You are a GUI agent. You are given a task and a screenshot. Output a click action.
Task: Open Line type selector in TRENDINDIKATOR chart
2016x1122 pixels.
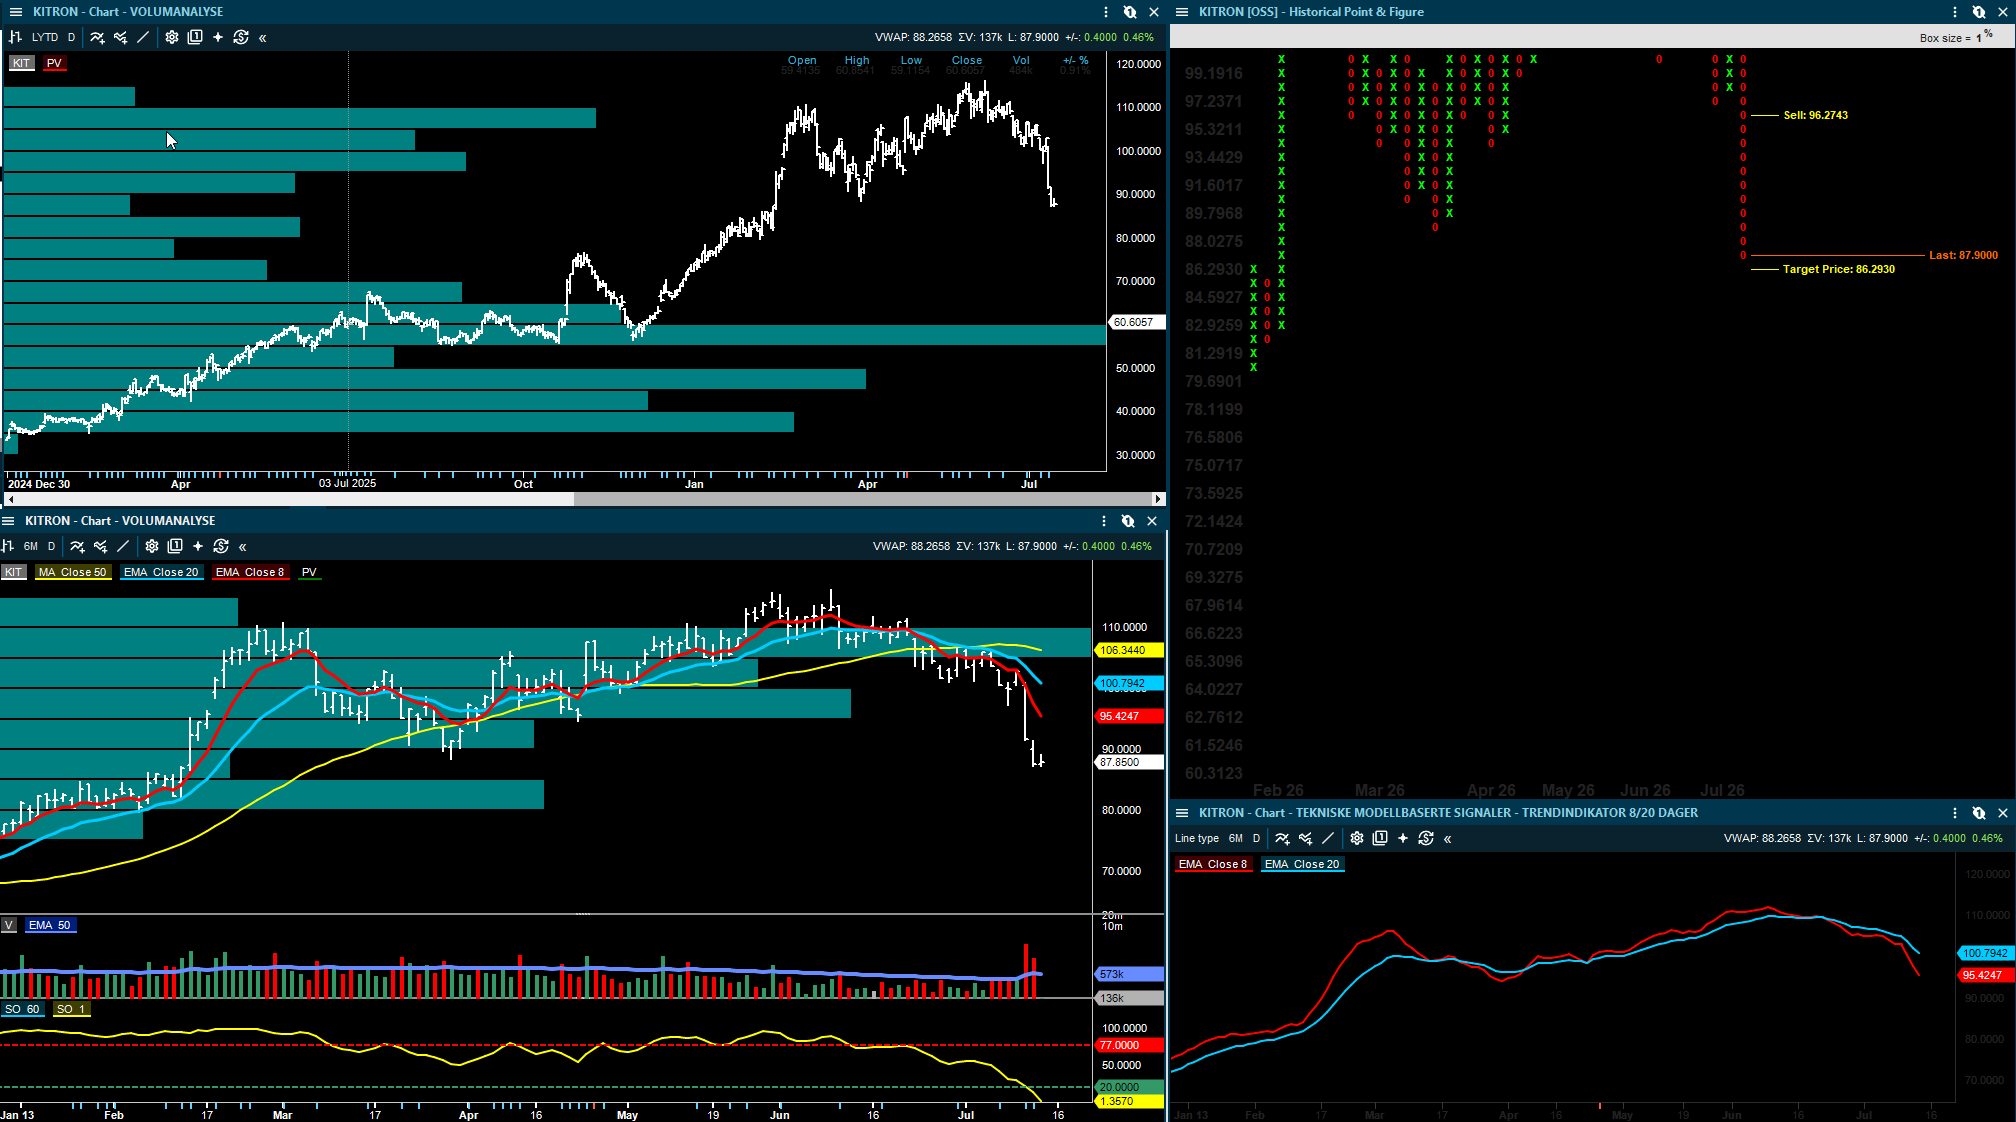(1197, 838)
